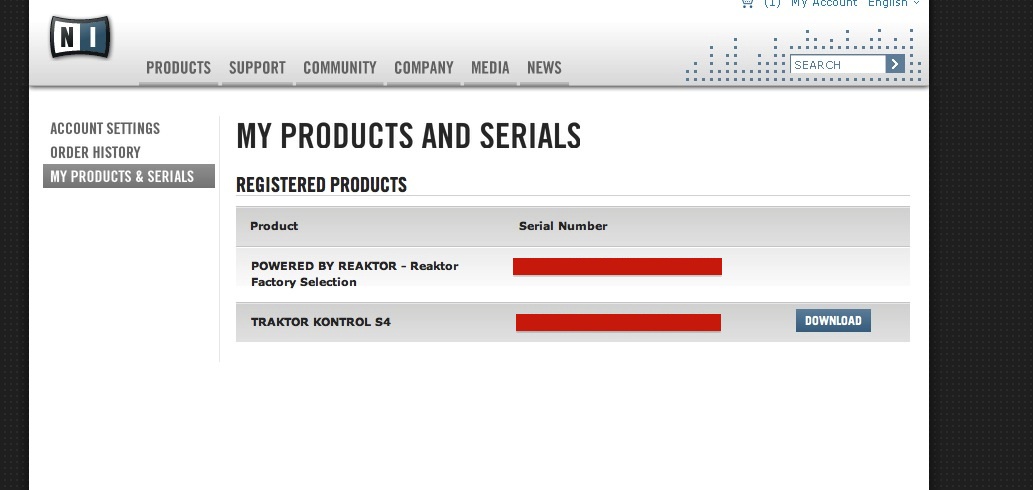The height and width of the screenshot is (490, 1033).
Task: Click into the SEARCH input field
Action: tap(837, 65)
